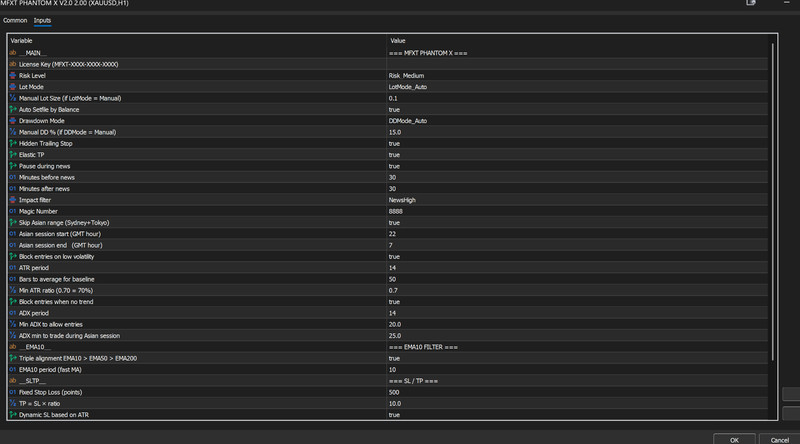
Task: Click the enum icon beside Risk Level
Action: pos(13,75)
